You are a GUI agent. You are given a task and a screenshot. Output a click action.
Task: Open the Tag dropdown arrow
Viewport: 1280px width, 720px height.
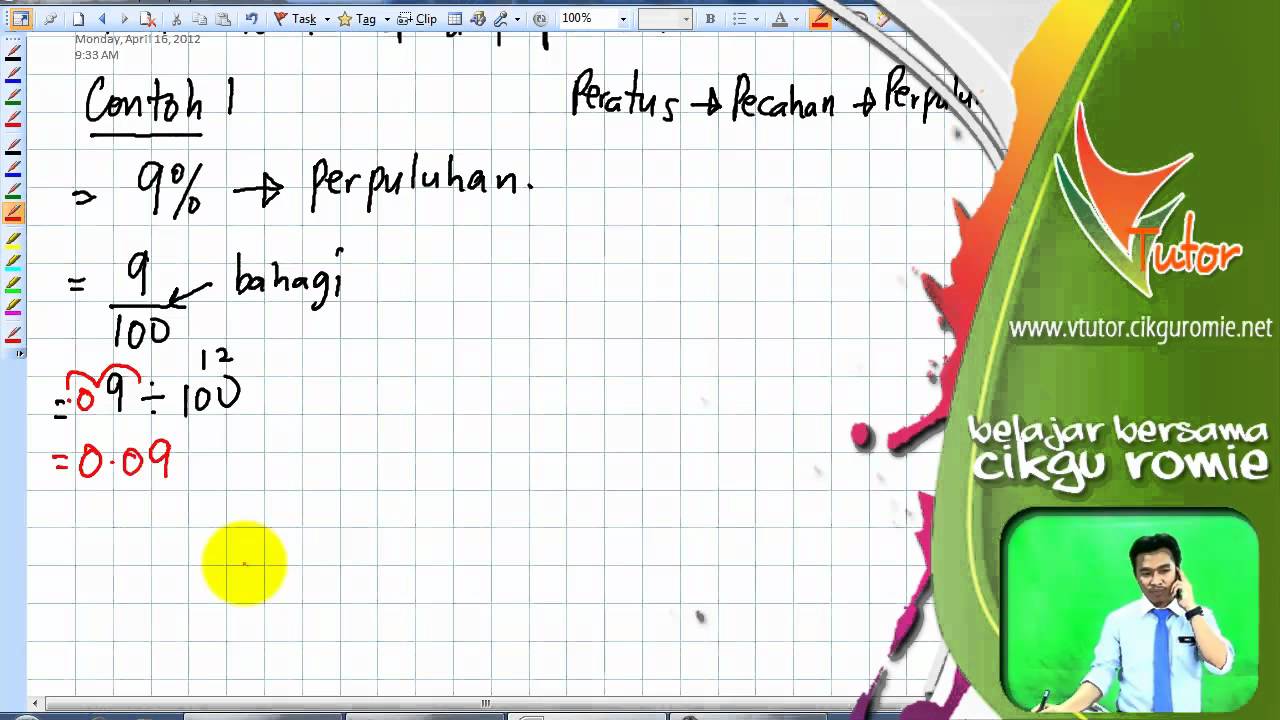pos(387,19)
